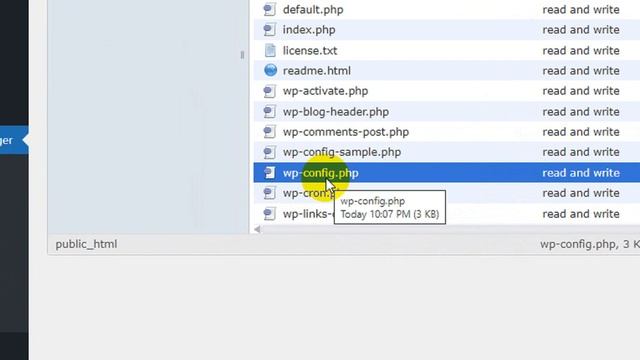The image size is (640, 360).
Task: Select the index.php file name
Action: [x=309, y=30]
